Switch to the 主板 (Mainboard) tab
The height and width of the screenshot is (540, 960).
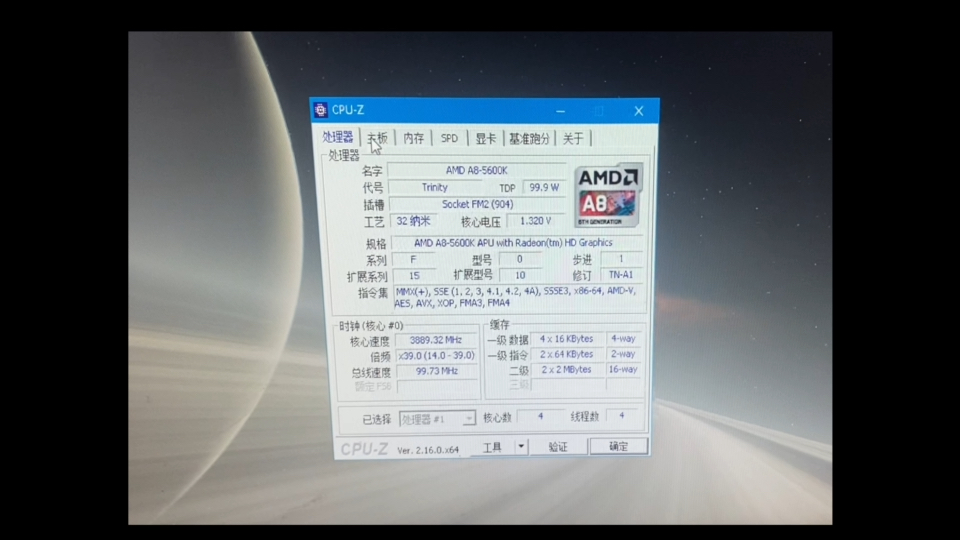click(377, 138)
